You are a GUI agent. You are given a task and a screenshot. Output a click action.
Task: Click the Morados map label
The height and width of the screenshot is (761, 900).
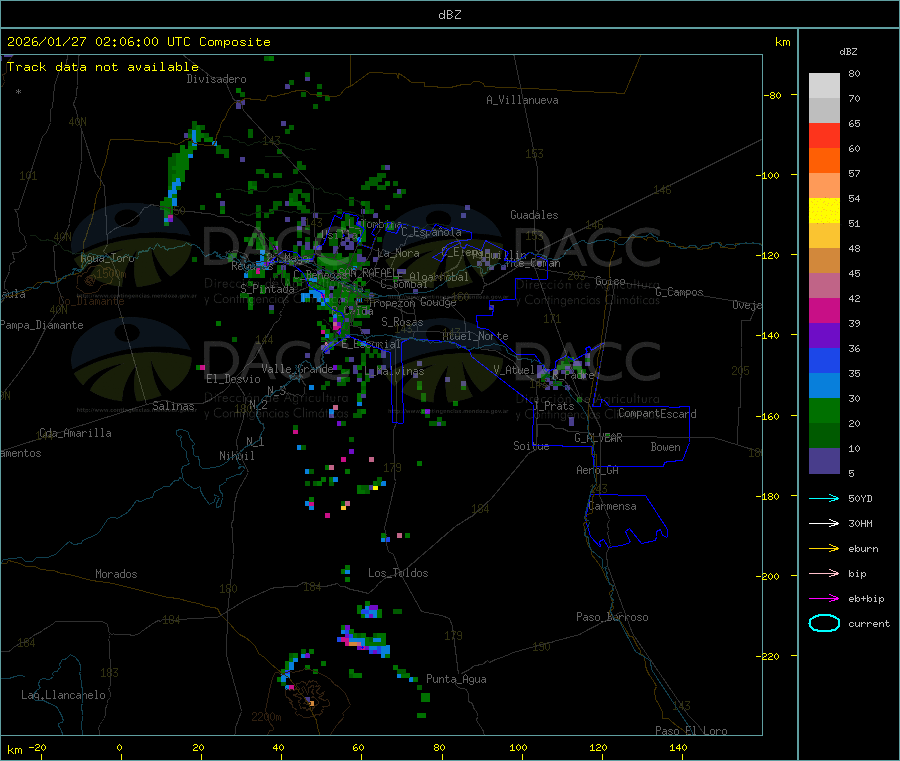116,574
